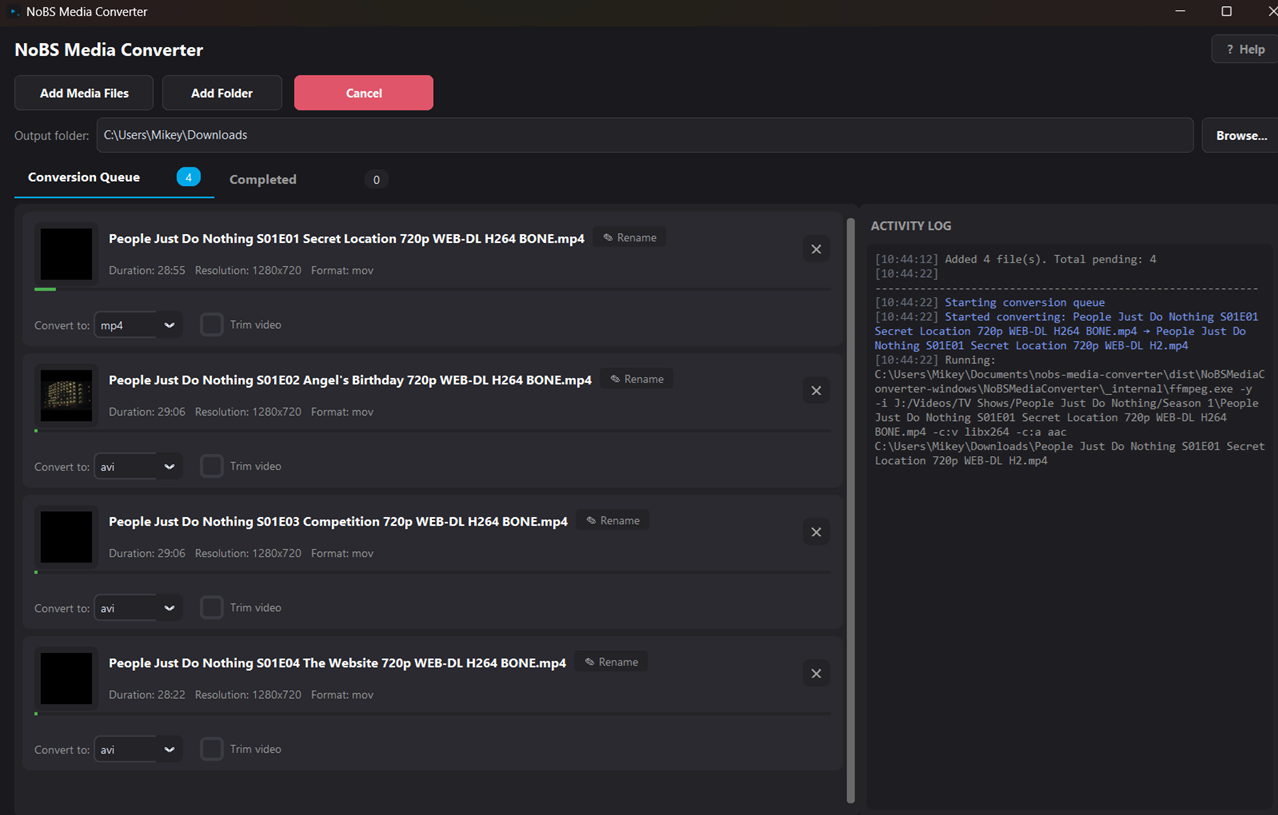Remove S01E01 Secret Location from the queue
Image resolution: width=1278 pixels, height=815 pixels.
click(816, 249)
